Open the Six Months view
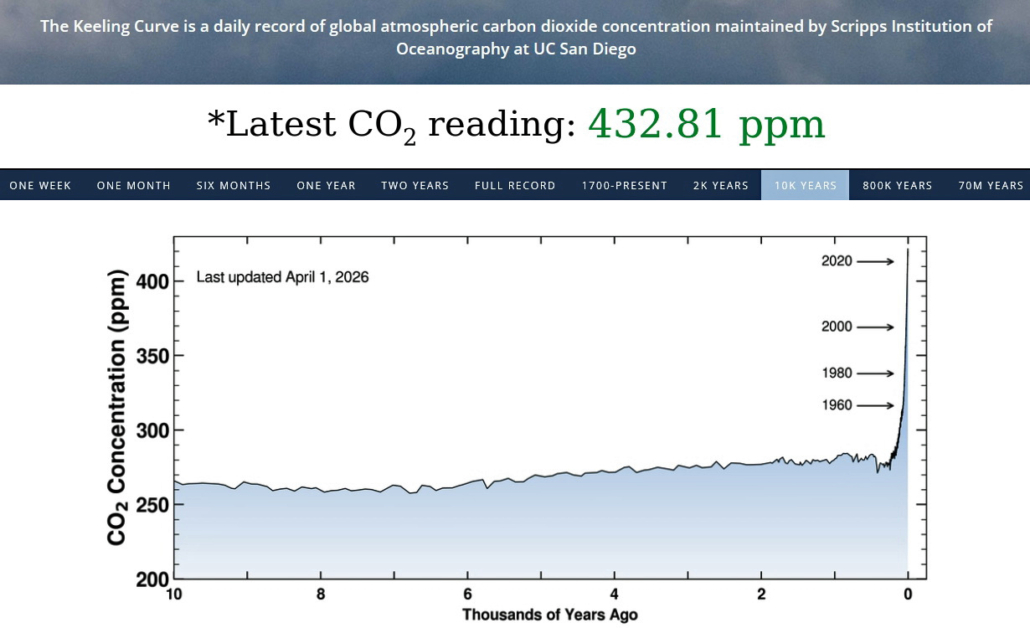The image size is (1030, 628). click(x=233, y=185)
